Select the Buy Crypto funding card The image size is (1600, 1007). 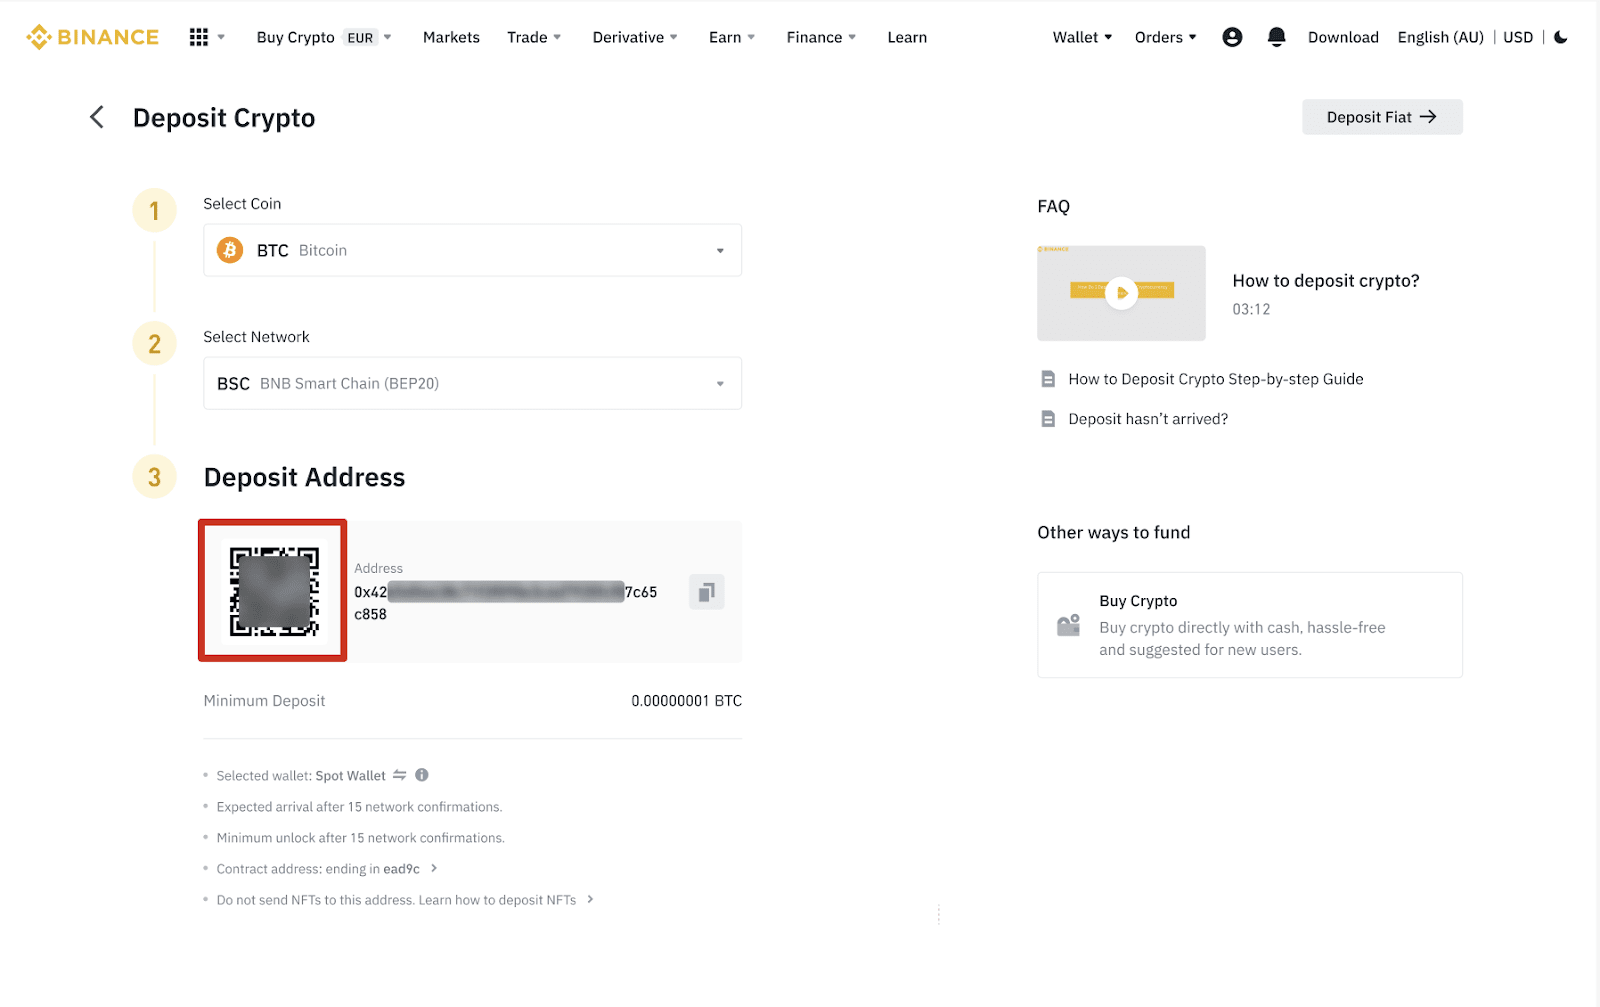(1249, 625)
